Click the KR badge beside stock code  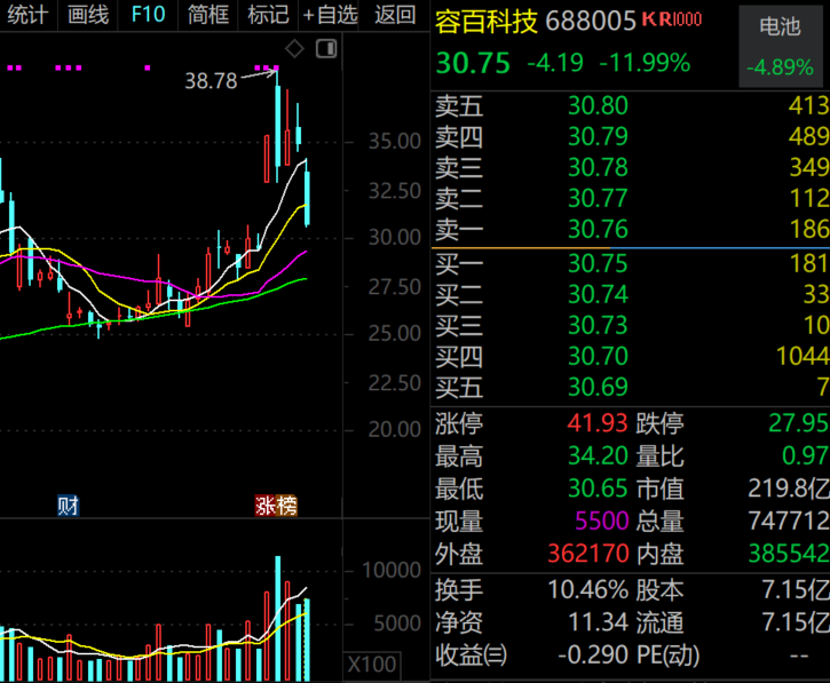(x=672, y=20)
